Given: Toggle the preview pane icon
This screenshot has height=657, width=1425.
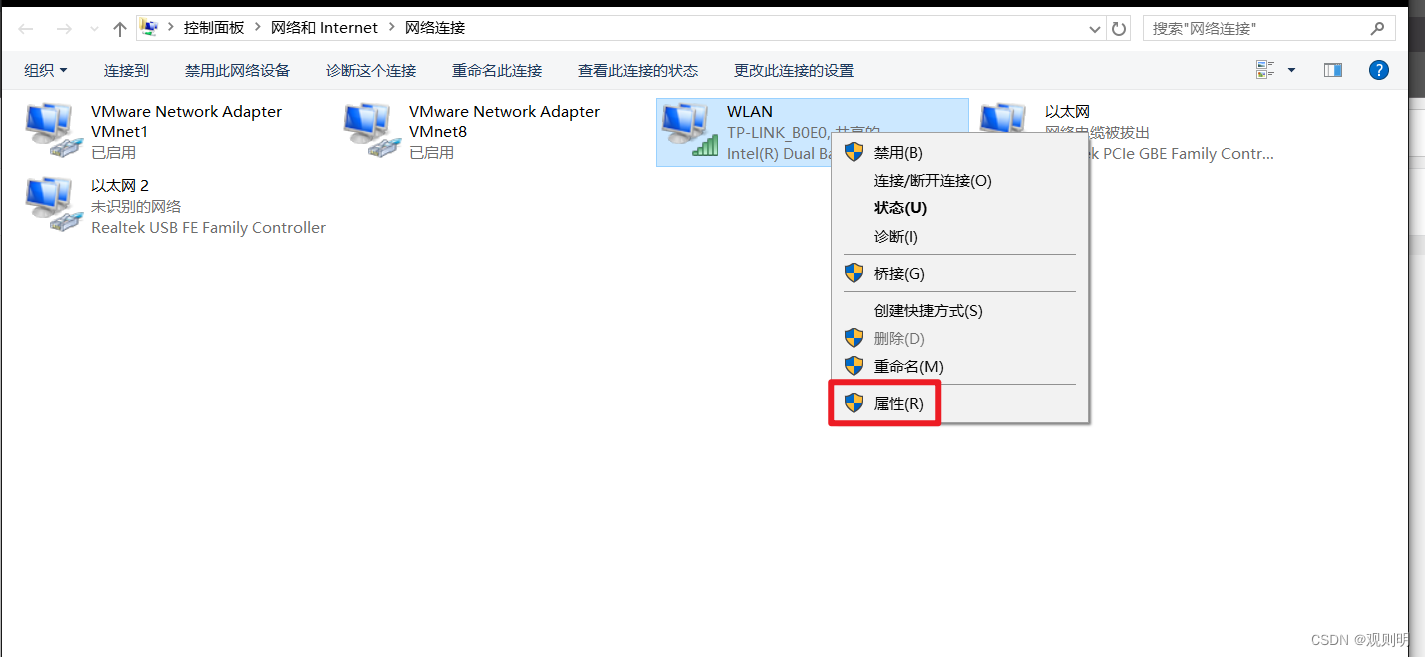Looking at the screenshot, I should [1332, 70].
